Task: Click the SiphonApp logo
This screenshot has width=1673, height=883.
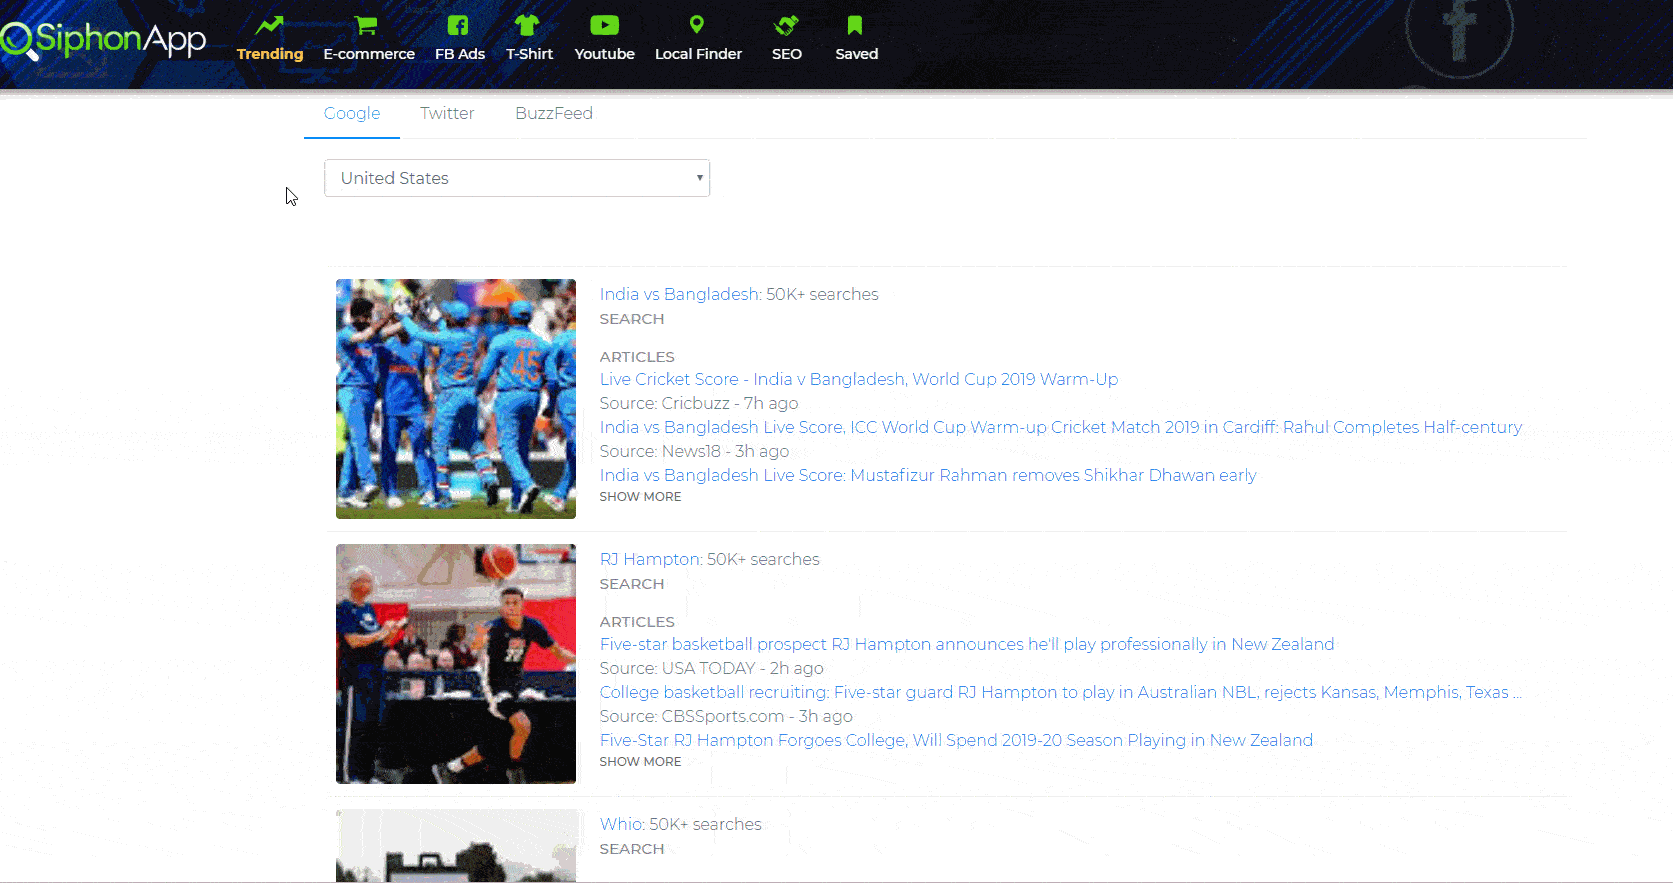Action: 103,40
